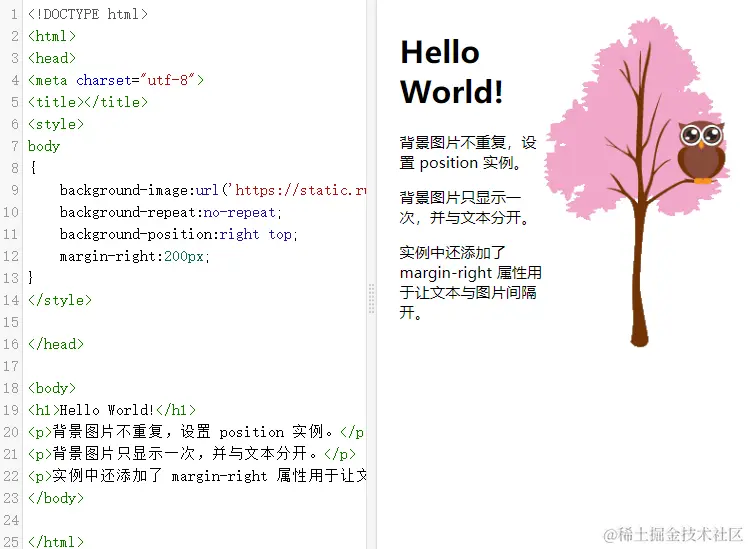Click the <h1>Hello World!</h1> code line
Screen dimensions: 749x549
[x=112, y=409]
